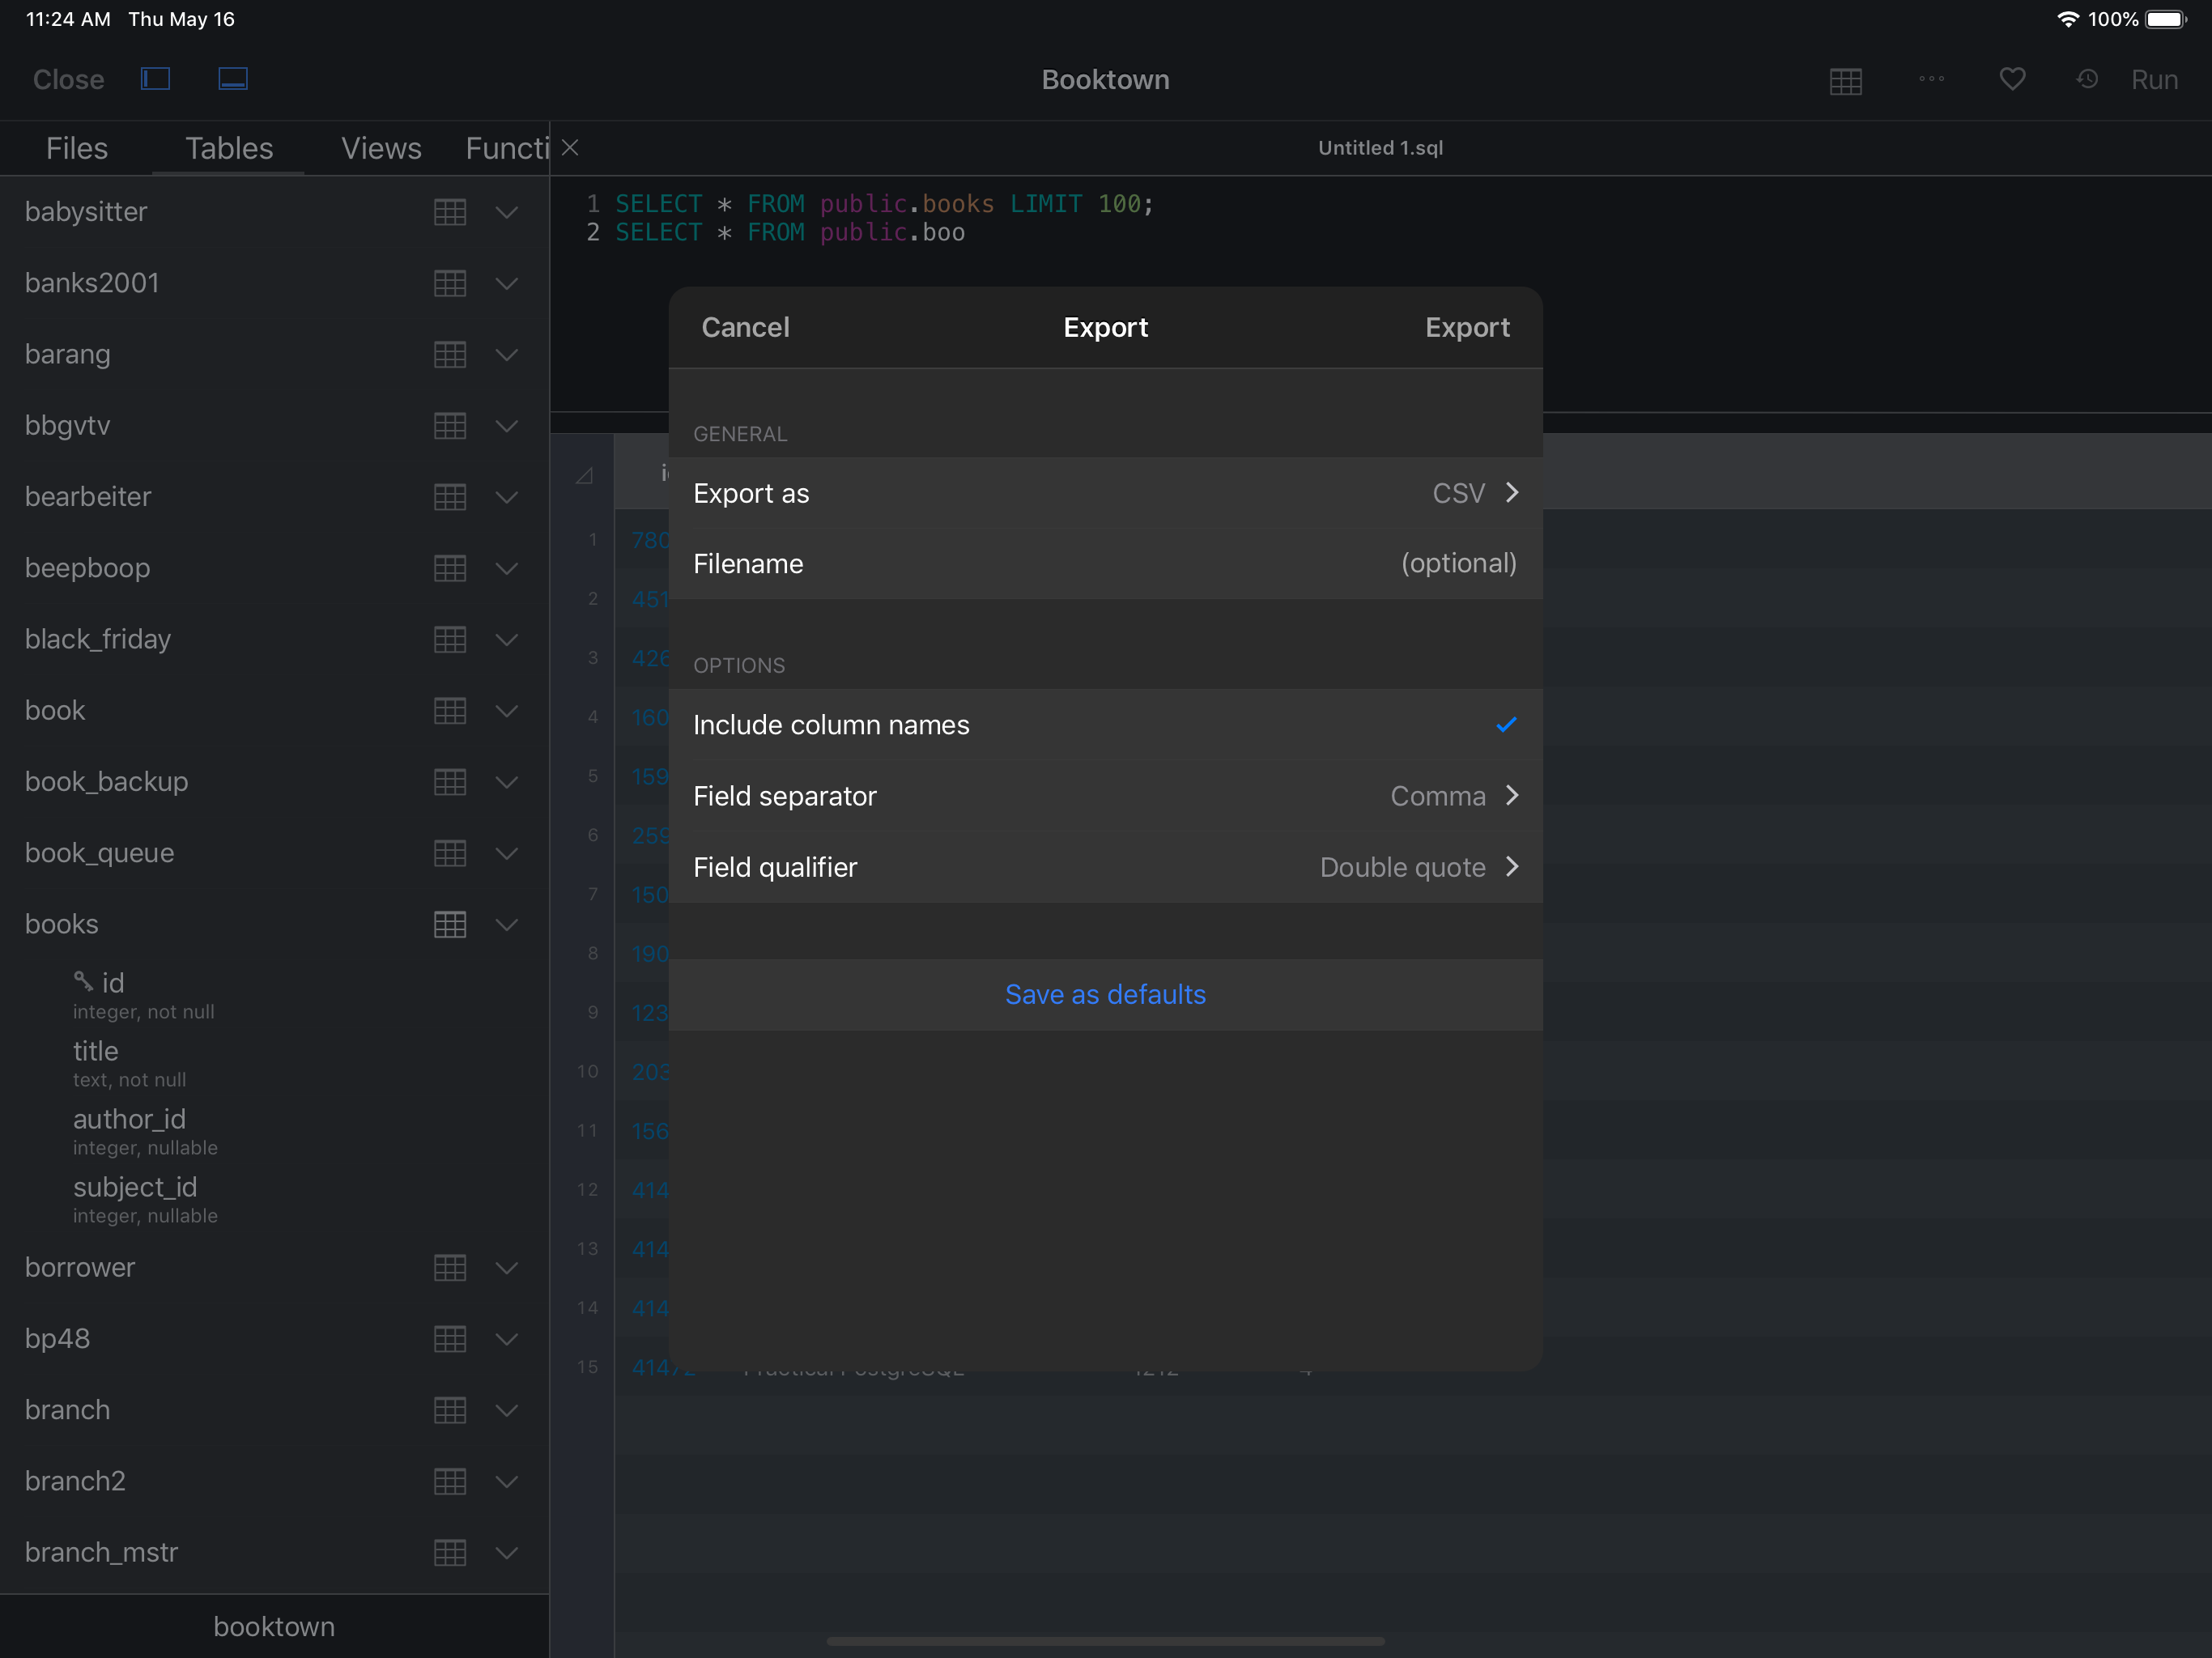Cancel the Export dialog

pos(745,327)
